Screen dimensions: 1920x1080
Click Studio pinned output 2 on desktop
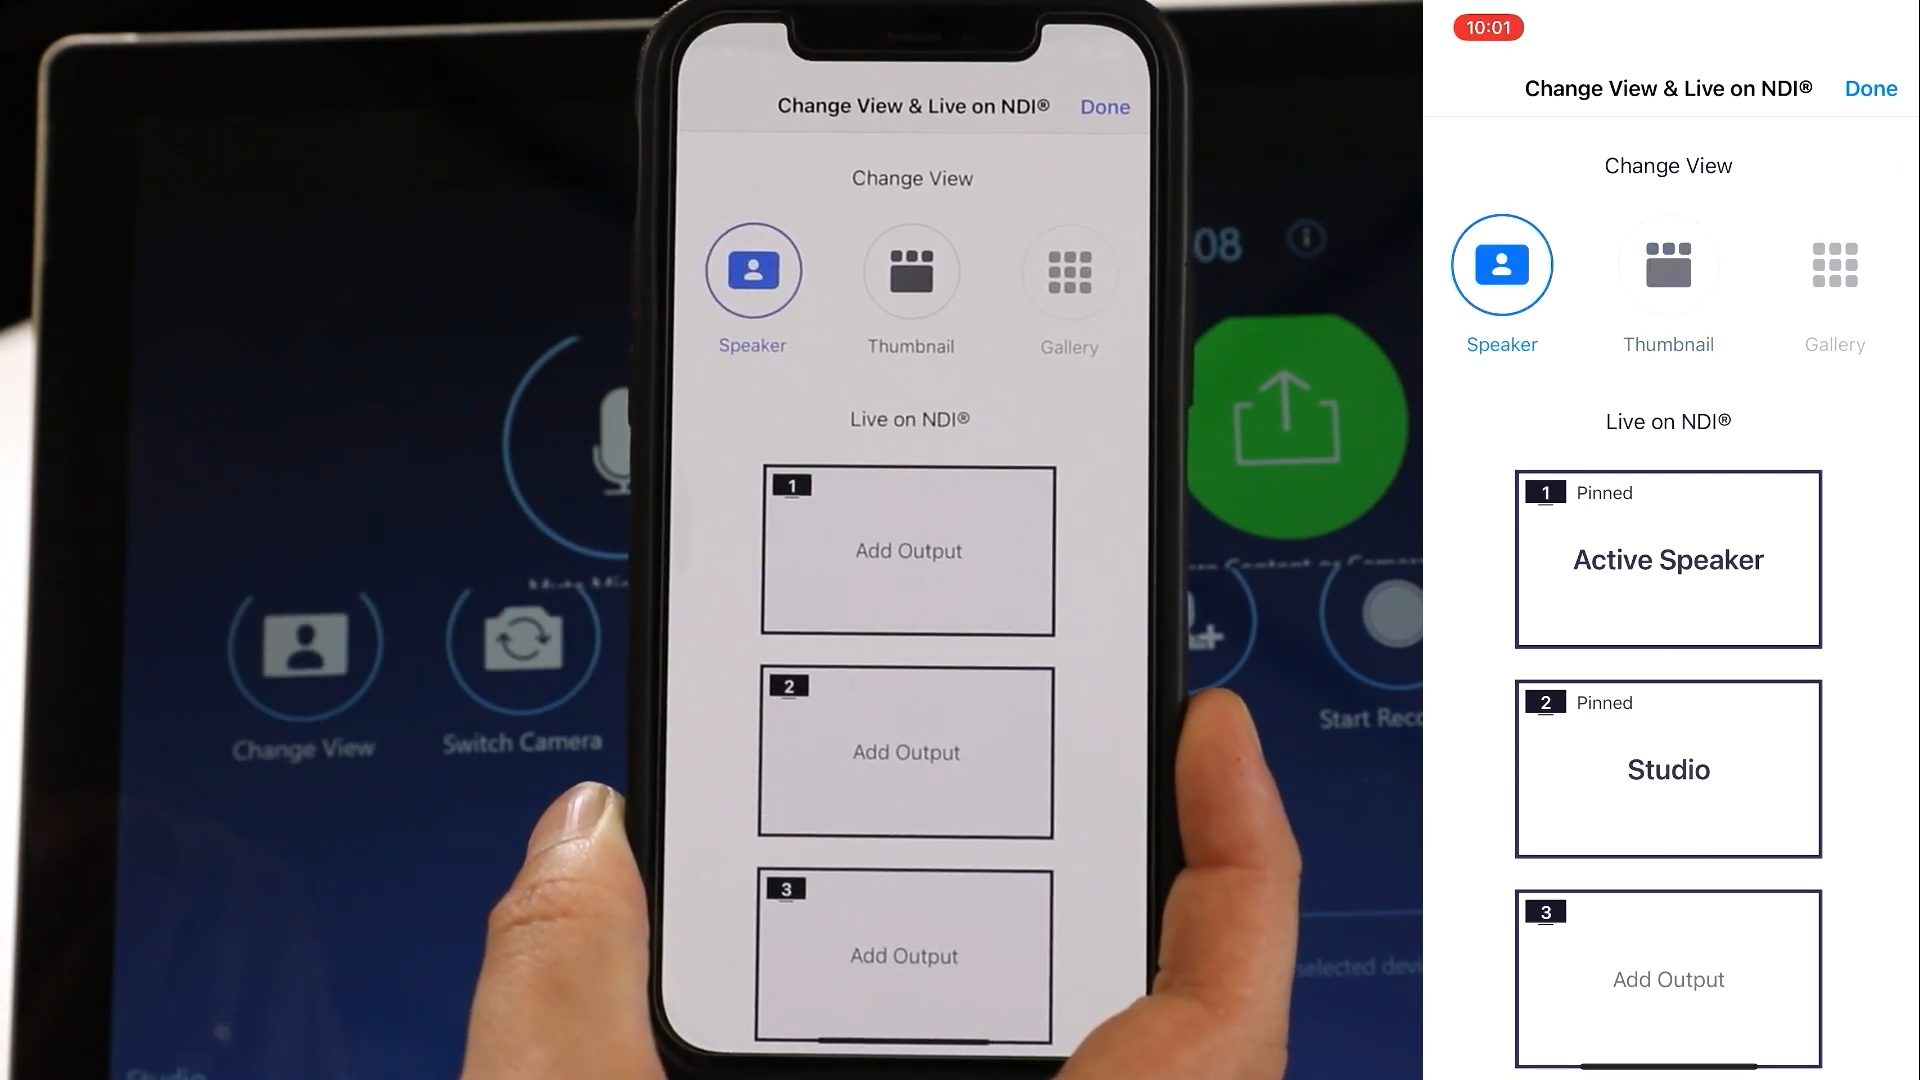coord(1668,769)
